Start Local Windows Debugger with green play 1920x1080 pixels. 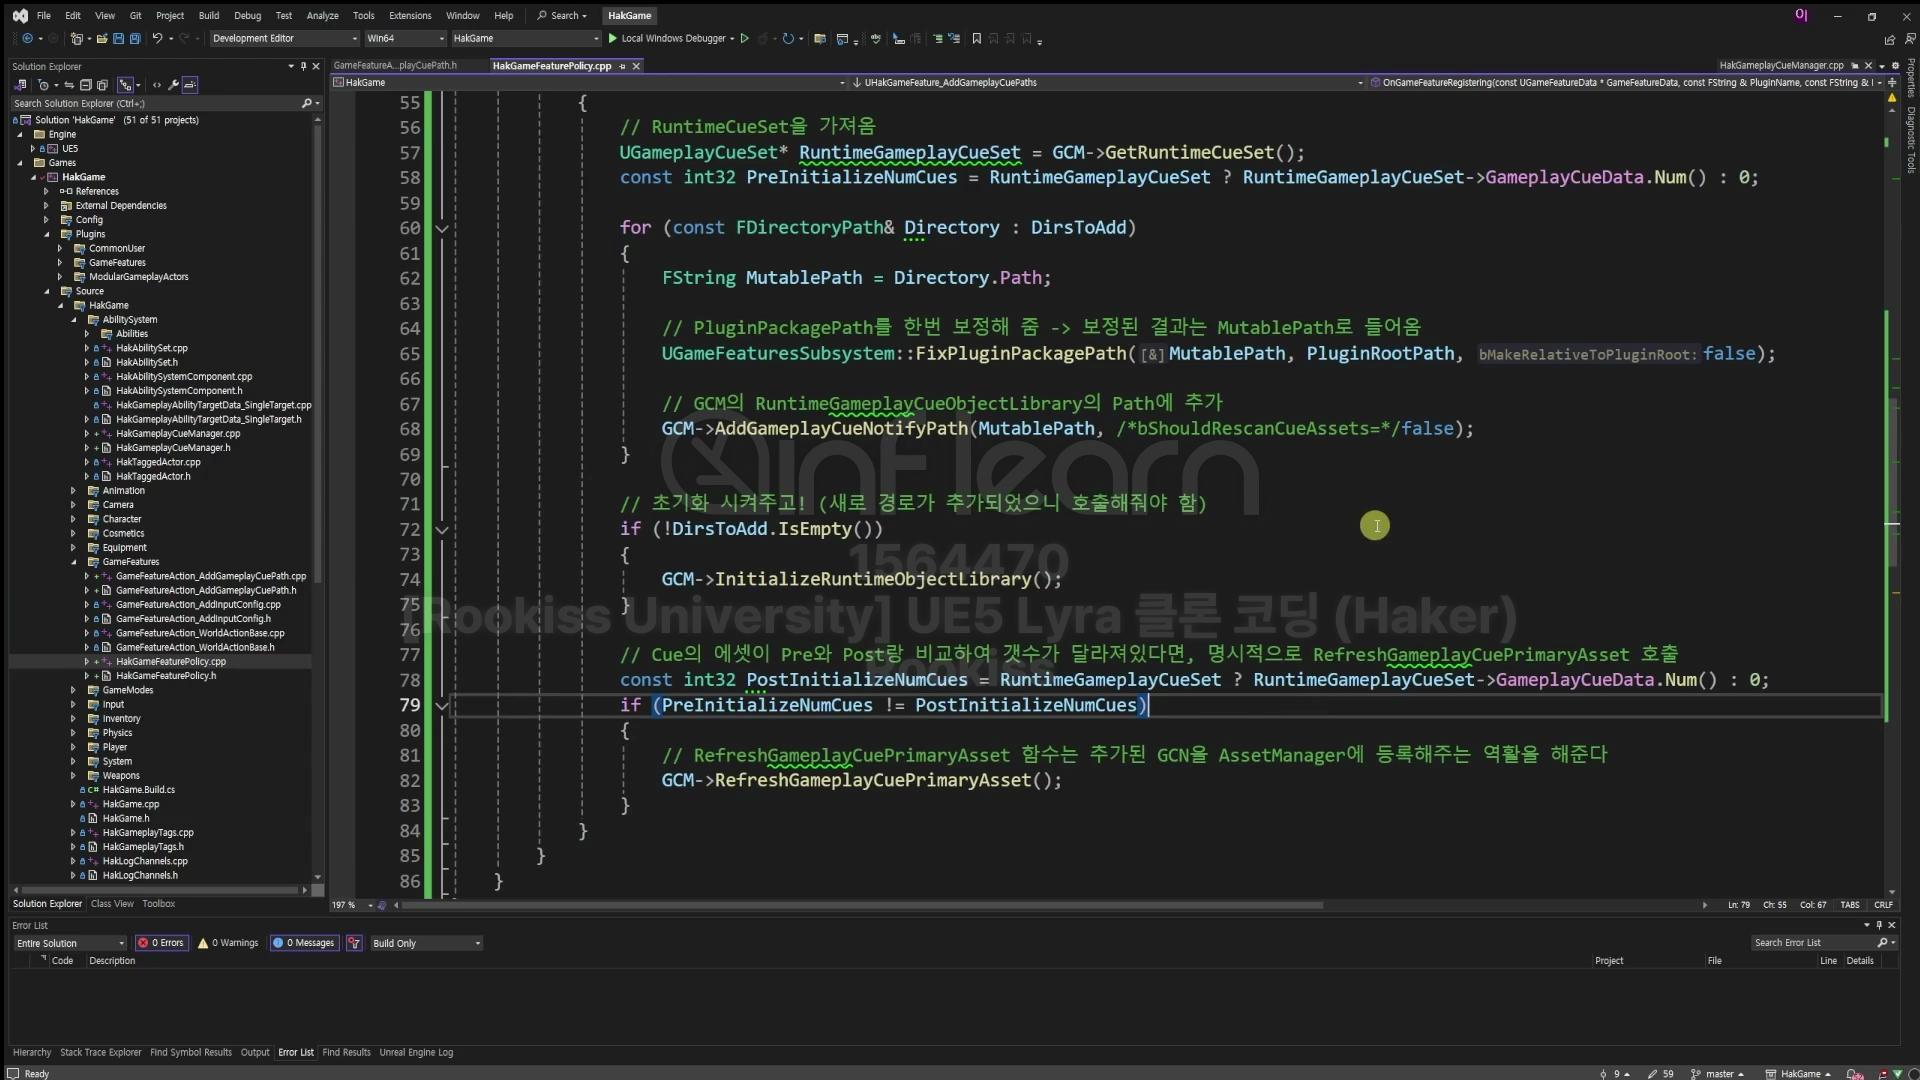pos(613,39)
